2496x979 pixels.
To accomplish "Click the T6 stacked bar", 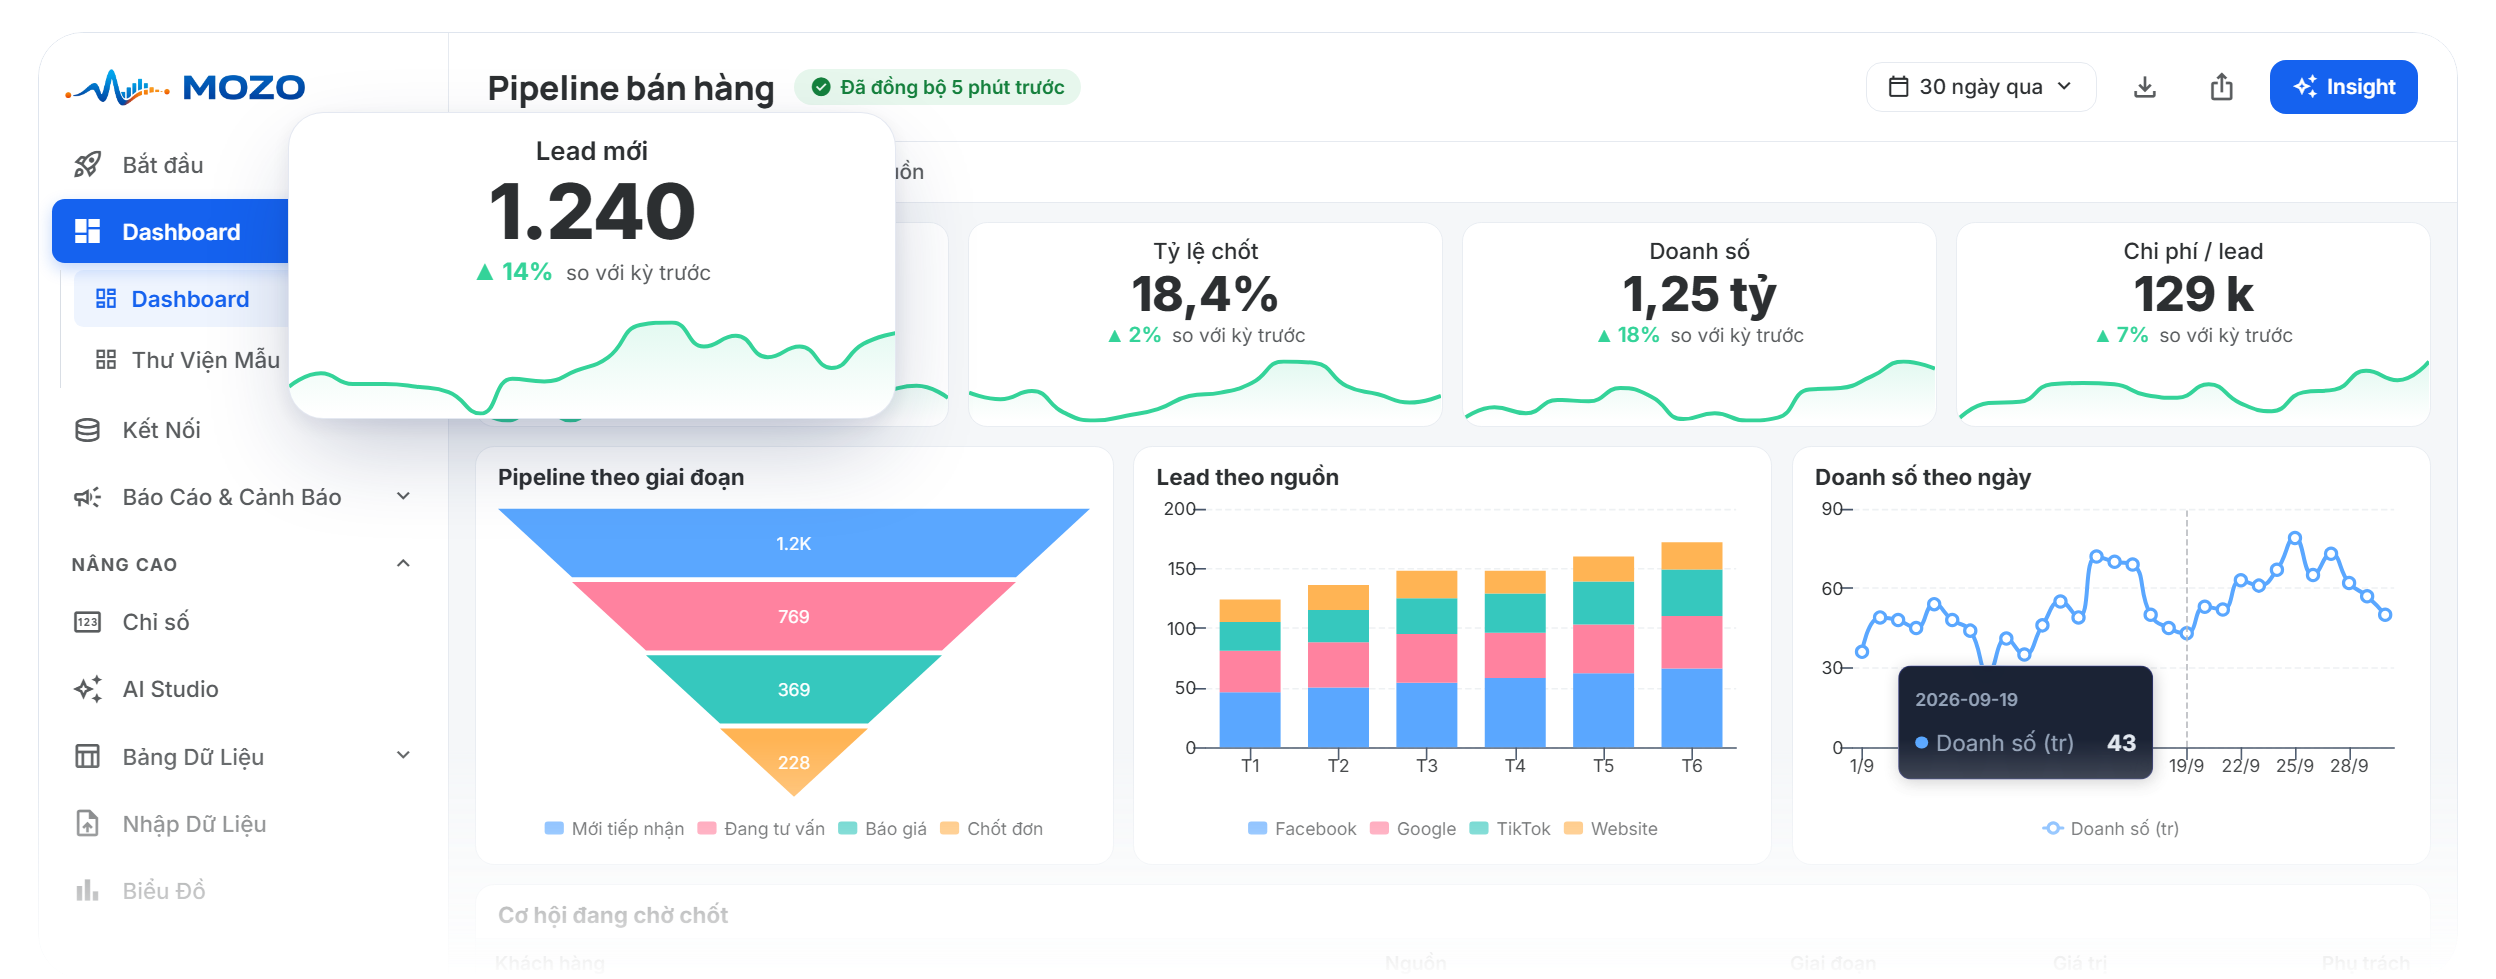I will pyautogui.click(x=1692, y=645).
